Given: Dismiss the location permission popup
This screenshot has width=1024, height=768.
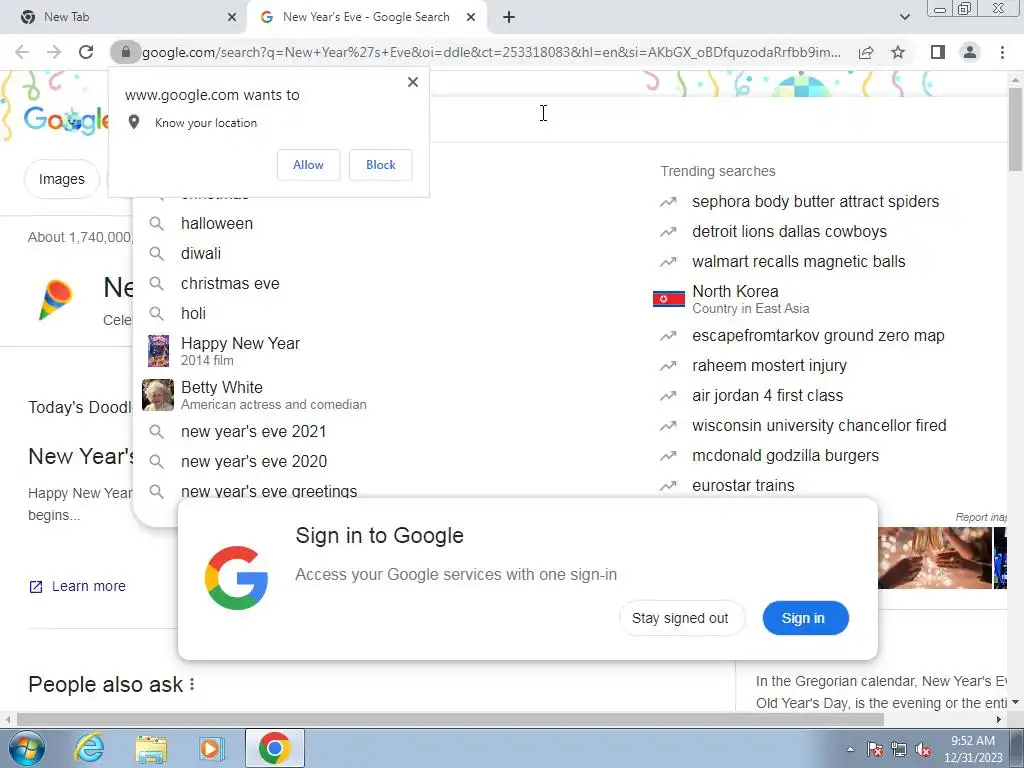Looking at the screenshot, I should point(413,82).
